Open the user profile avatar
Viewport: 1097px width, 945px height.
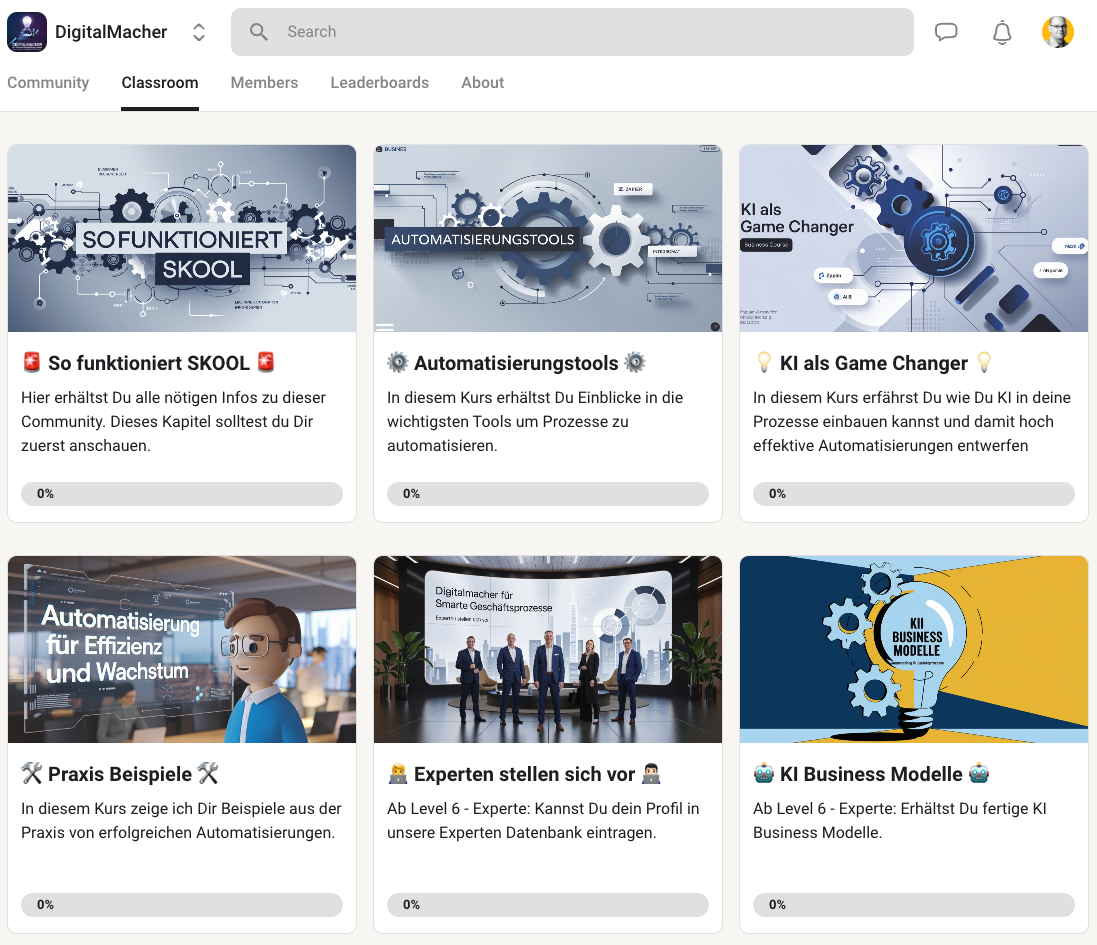[x=1057, y=31]
